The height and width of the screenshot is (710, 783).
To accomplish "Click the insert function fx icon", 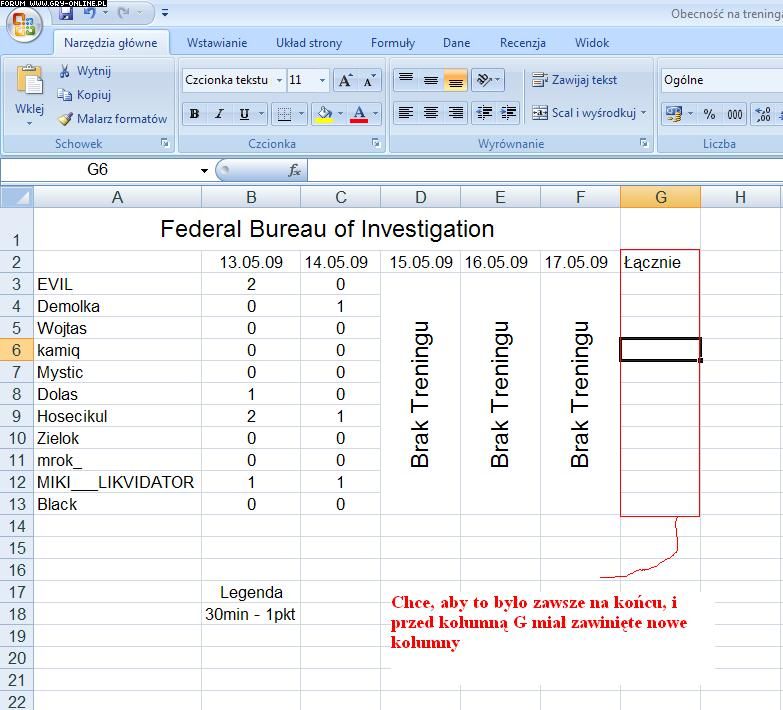I will pos(294,170).
